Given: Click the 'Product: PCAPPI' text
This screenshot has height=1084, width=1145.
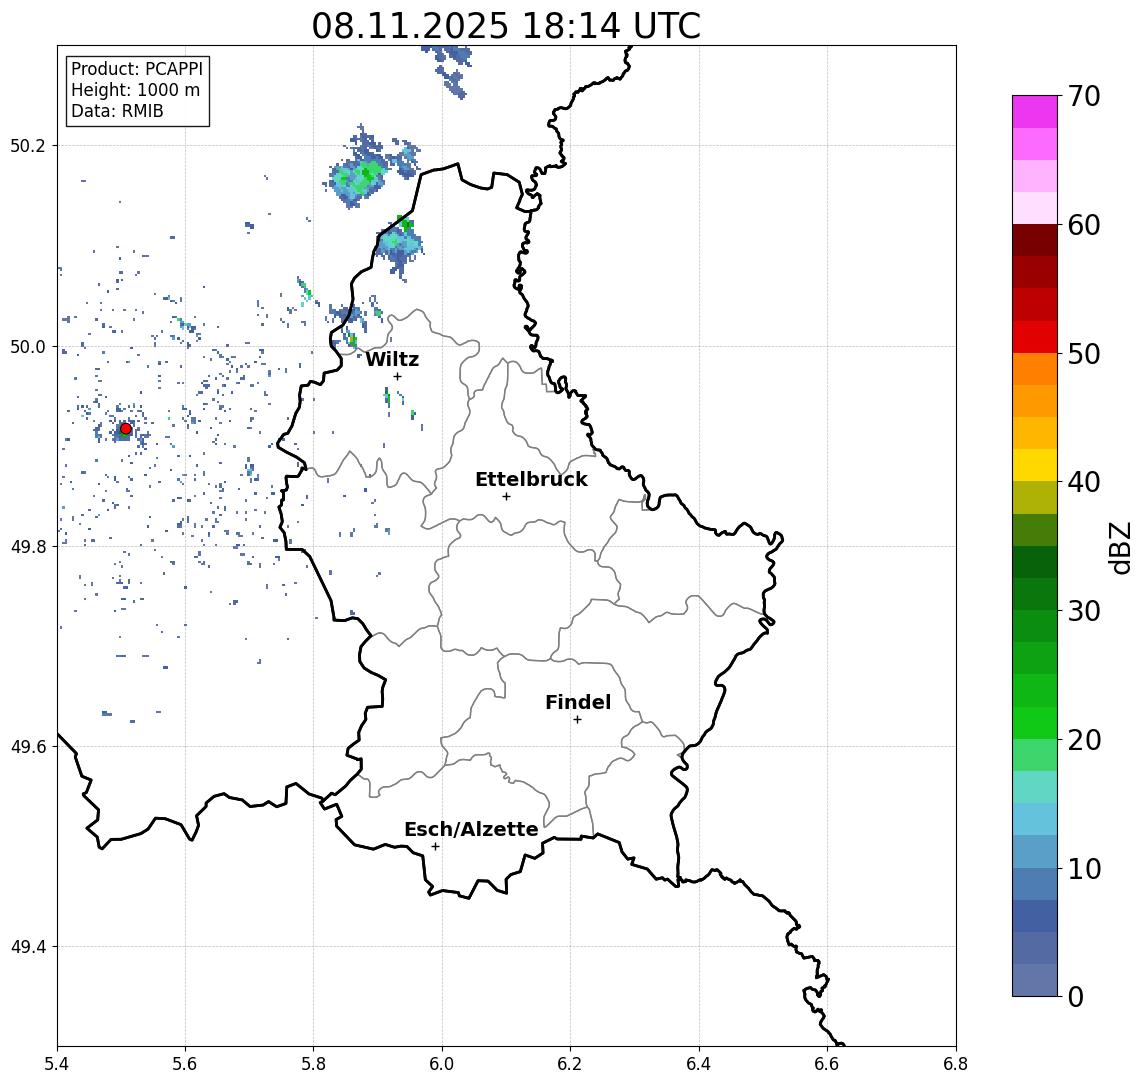Looking at the screenshot, I should click(137, 69).
